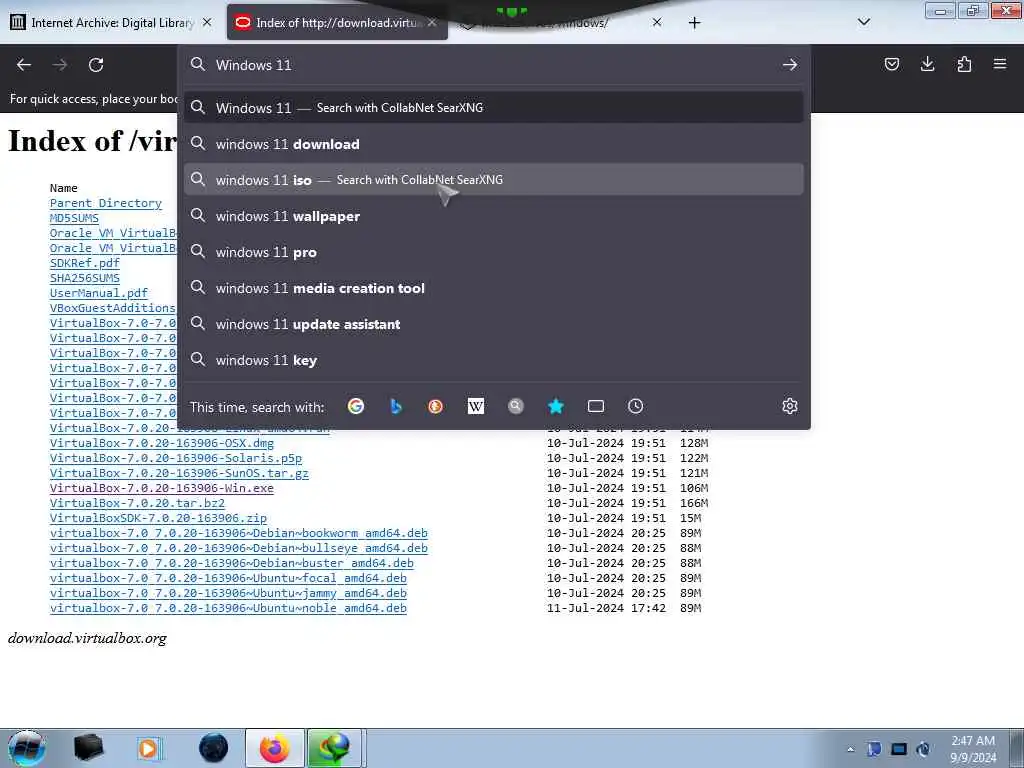Open a new tab with plus button
The height and width of the screenshot is (768, 1024).
pos(694,23)
